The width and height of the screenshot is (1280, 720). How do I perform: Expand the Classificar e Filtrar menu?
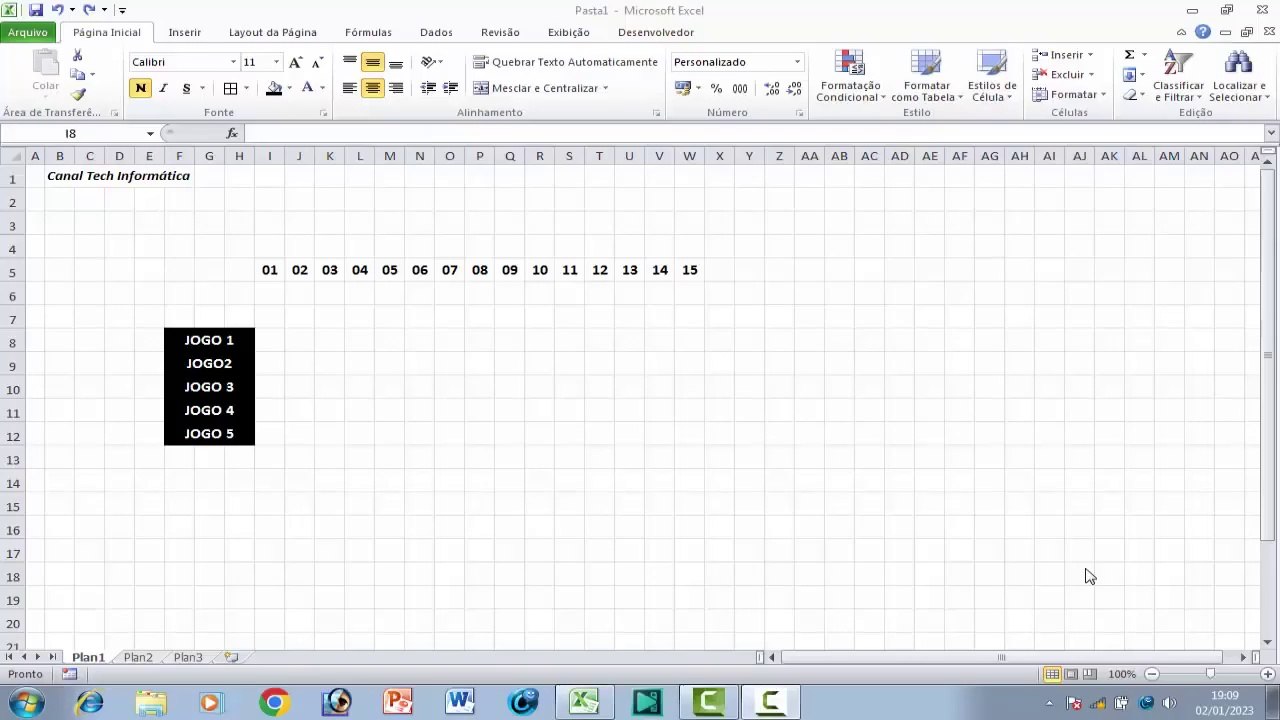coord(1178,76)
